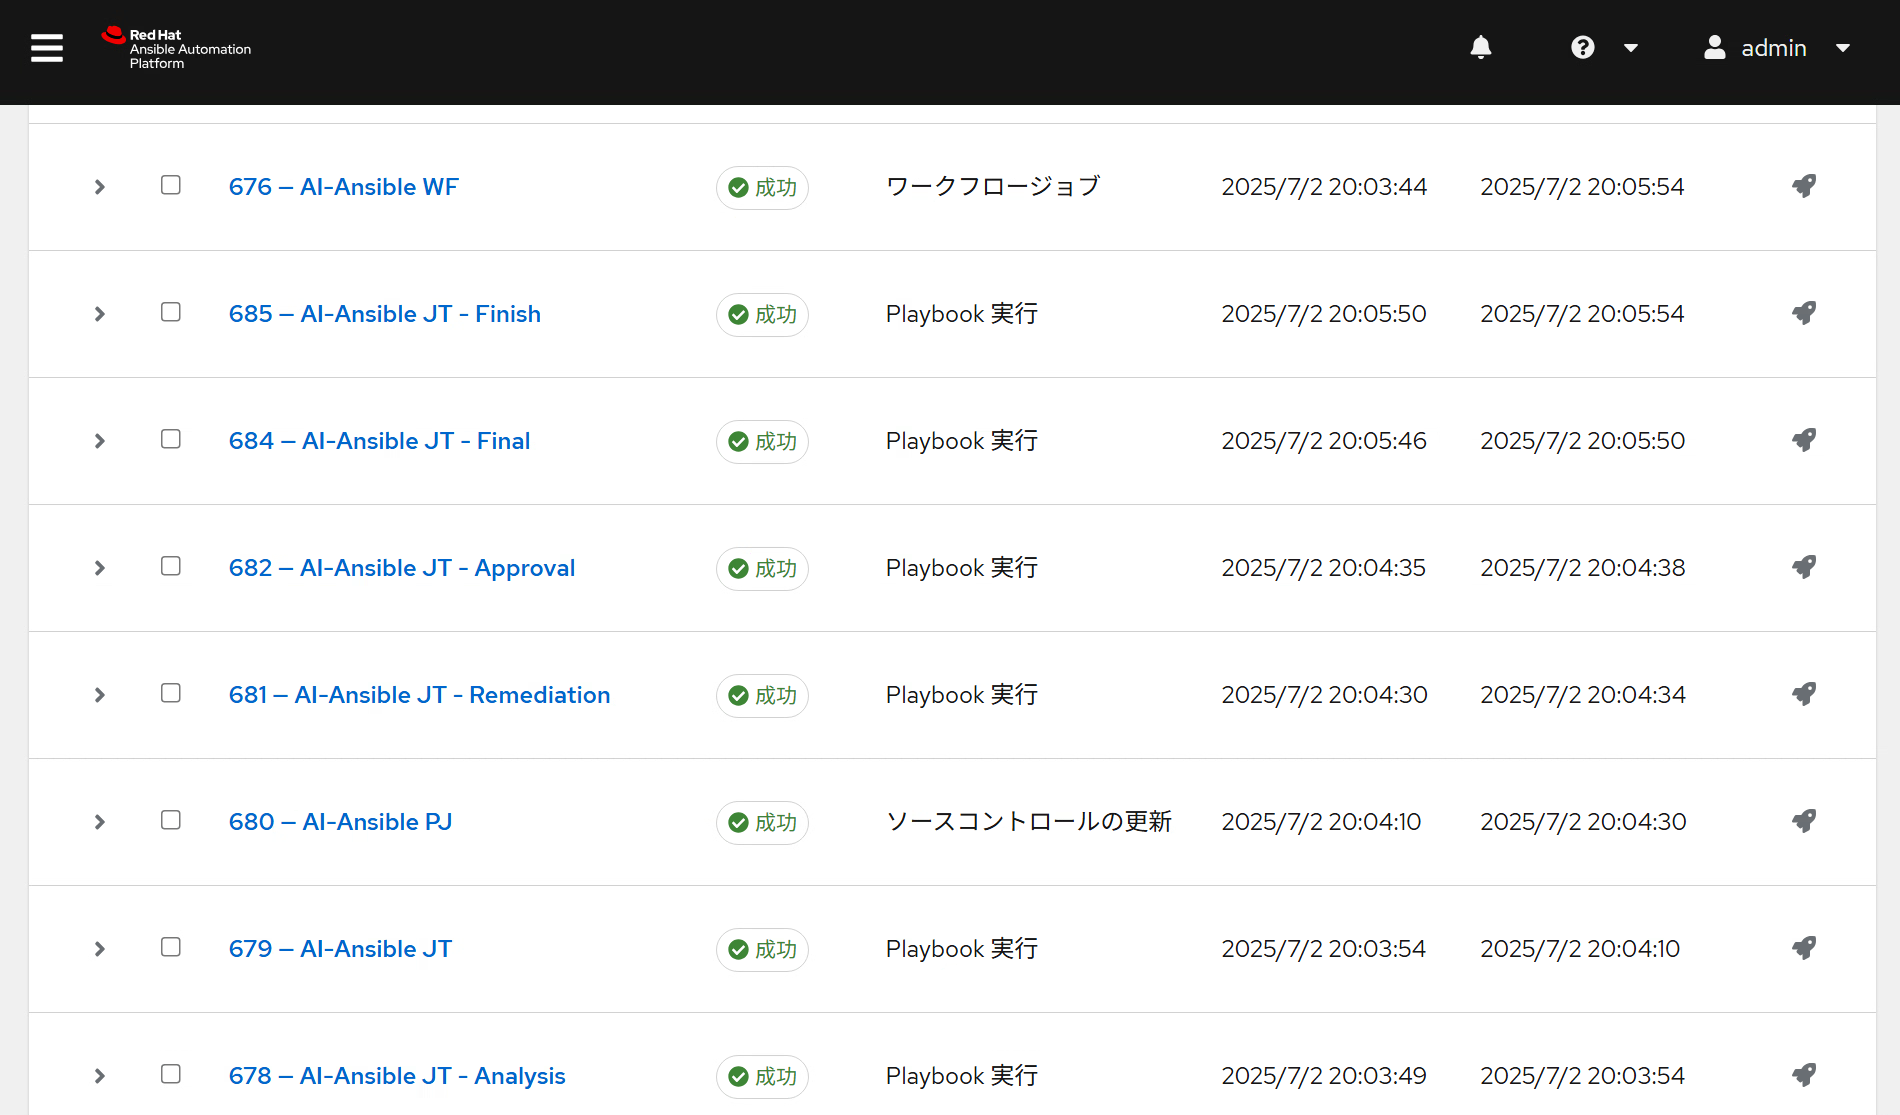The height and width of the screenshot is (1115, 1900).
Task: Expand row details for job 685
Action: 99,314
